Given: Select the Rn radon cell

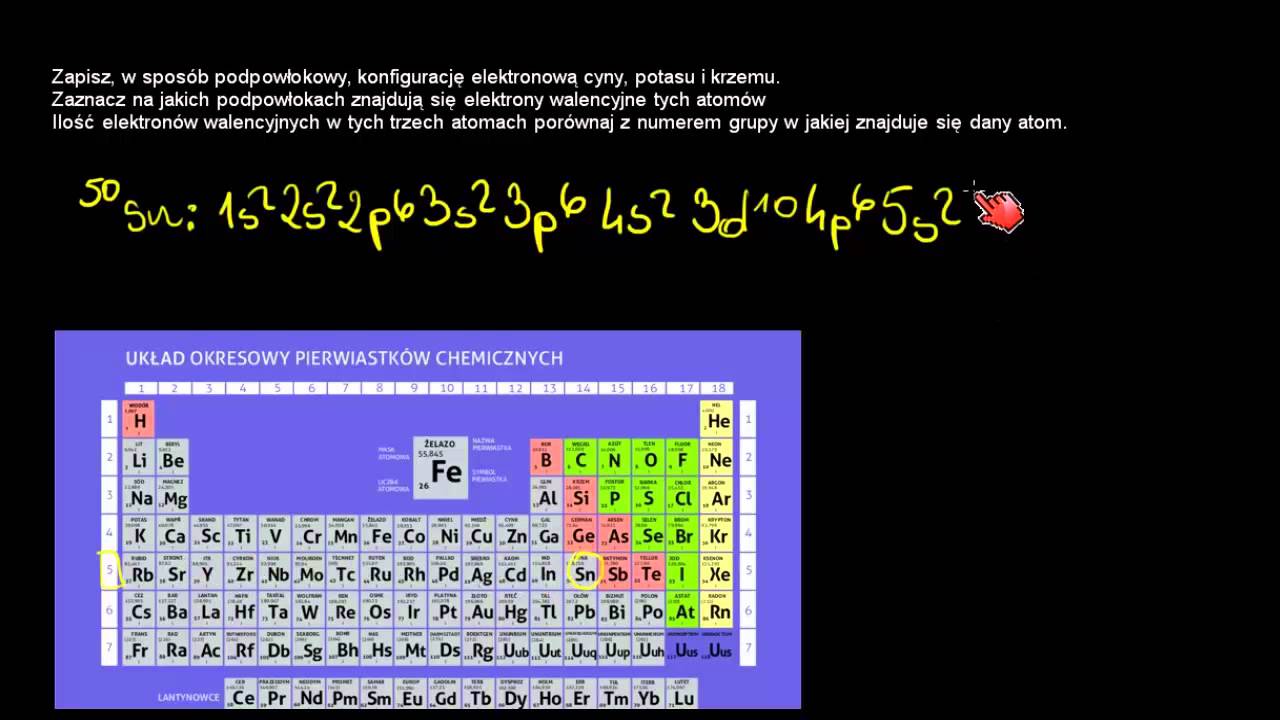Looking at the screenshot, I should [x=717, y=609].
